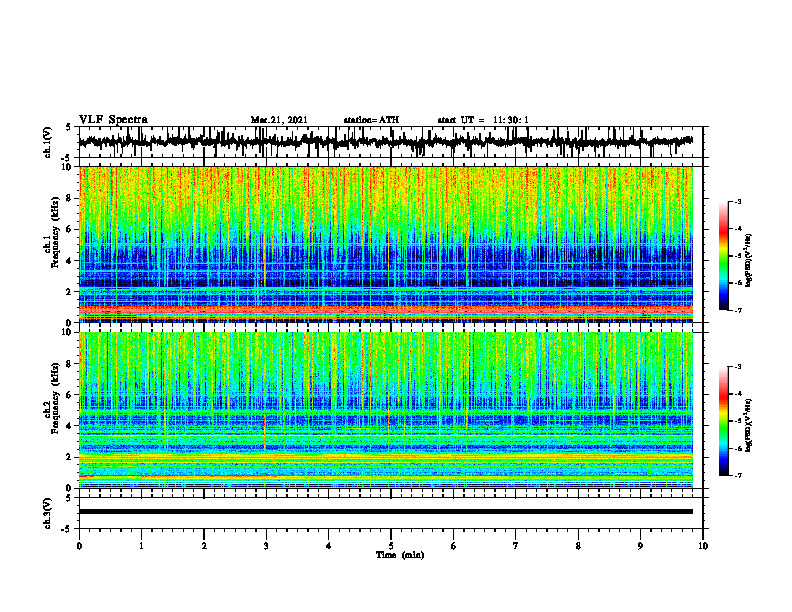Click time axis tick label "9"

tap(640, 546)
